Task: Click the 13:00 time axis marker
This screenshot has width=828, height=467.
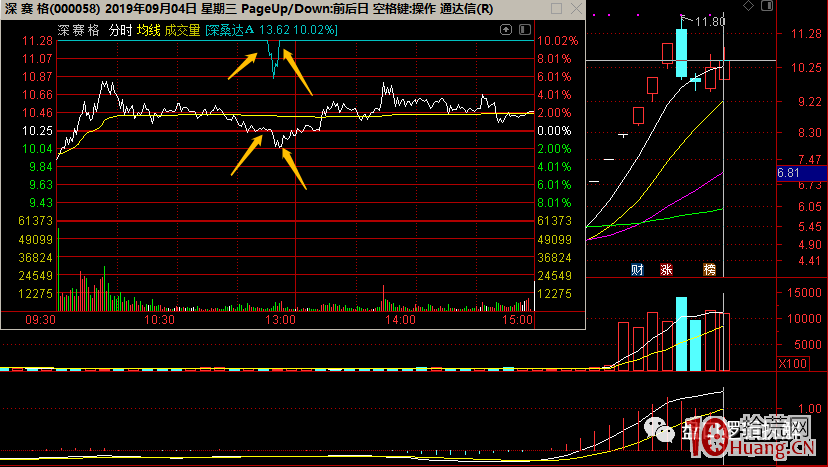Action: click(x=280, y=320)
